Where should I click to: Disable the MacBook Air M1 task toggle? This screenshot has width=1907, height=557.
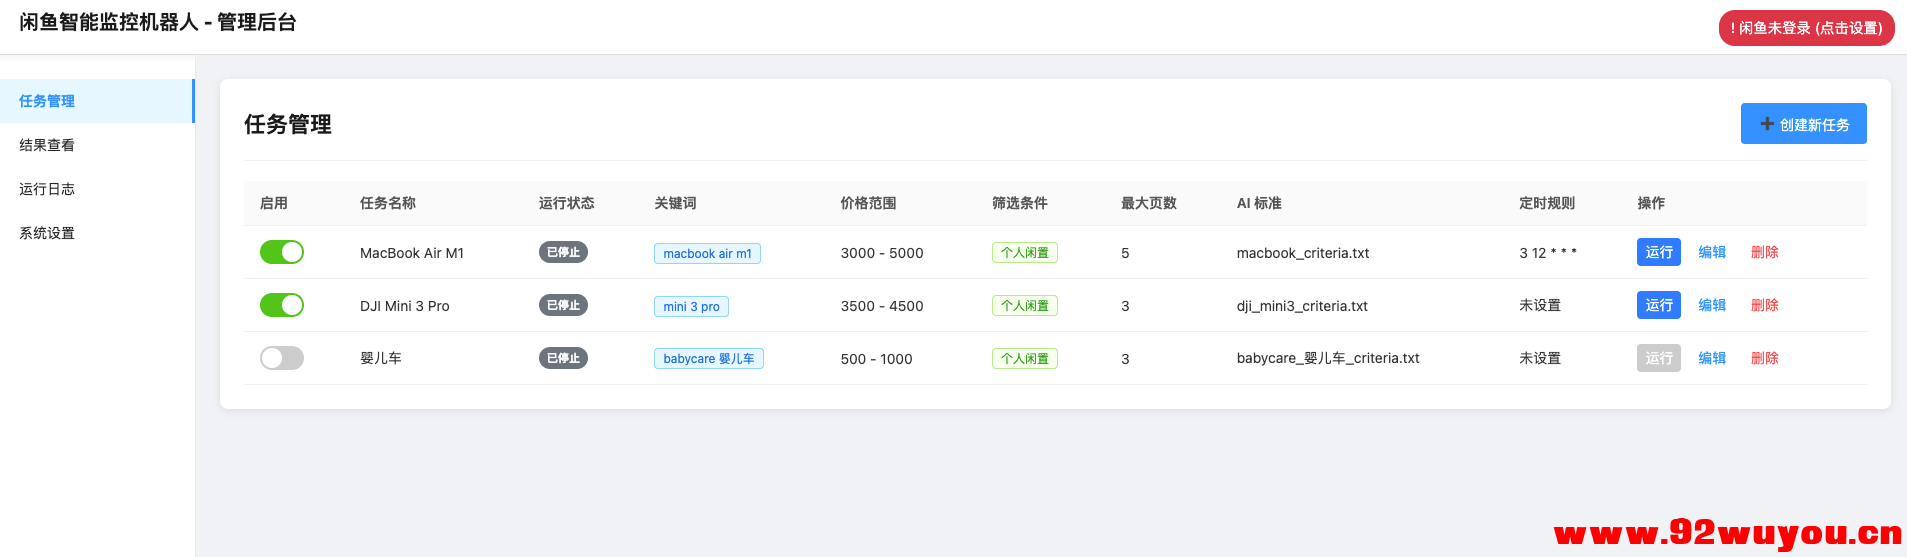281,252
